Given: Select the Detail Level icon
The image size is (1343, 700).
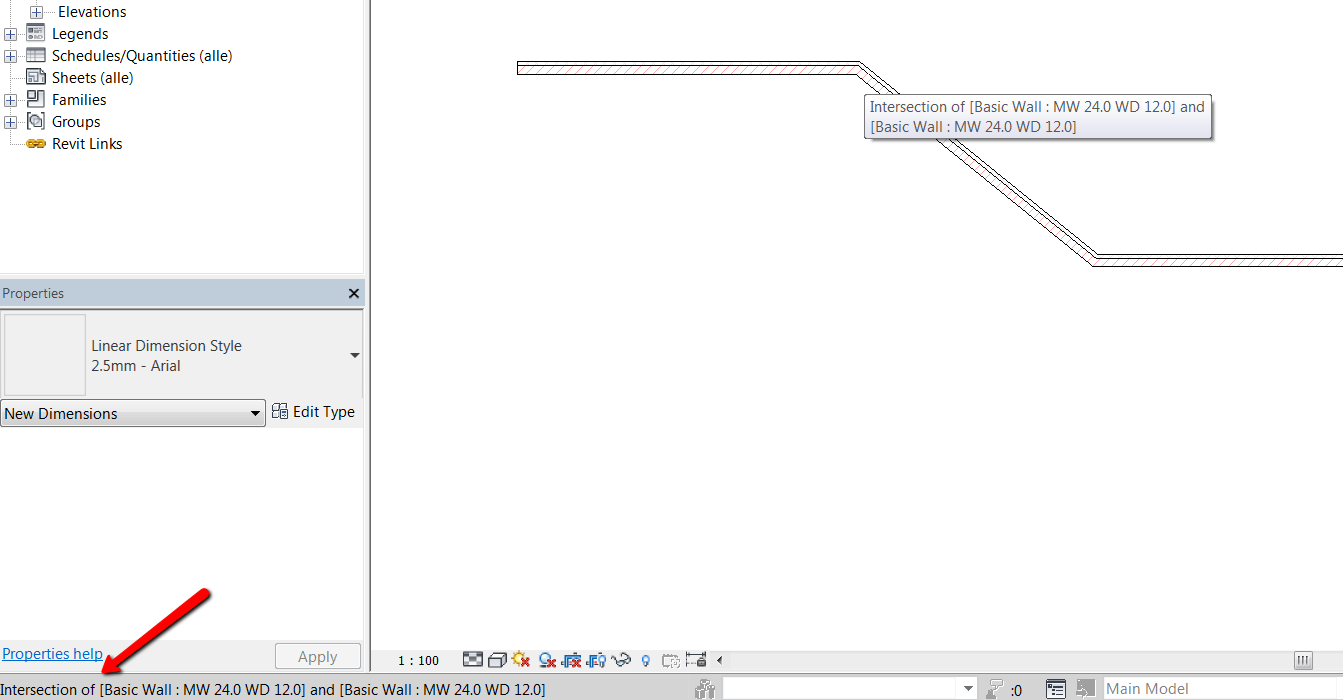Looking at the screenshot, I should tap(472, 660).
